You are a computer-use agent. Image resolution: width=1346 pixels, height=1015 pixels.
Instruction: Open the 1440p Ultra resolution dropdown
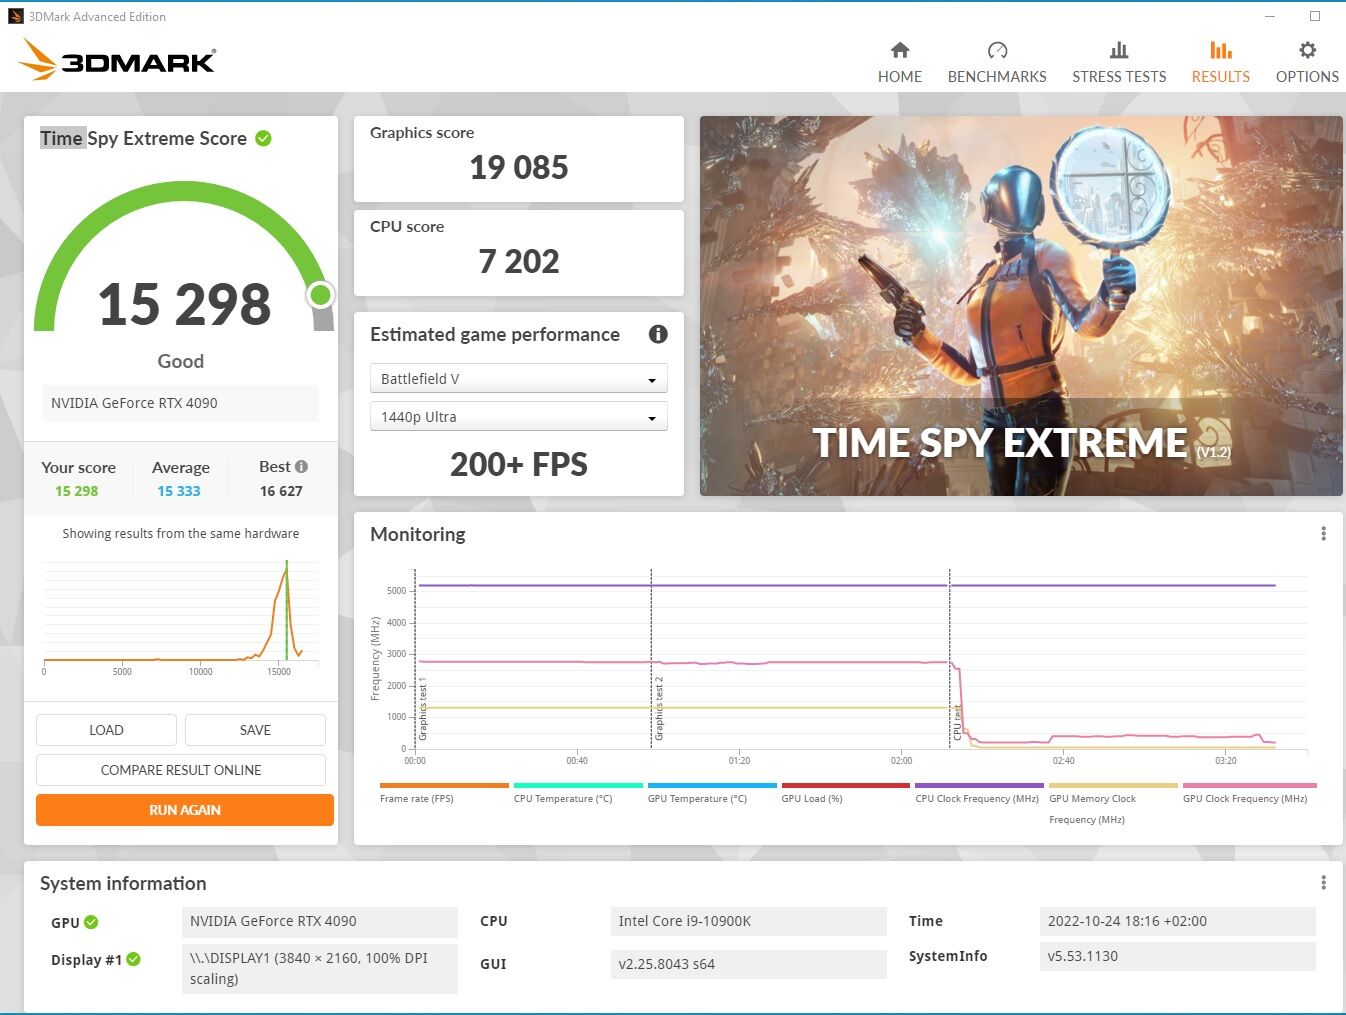pyautogui.click(x=519, y=417)
